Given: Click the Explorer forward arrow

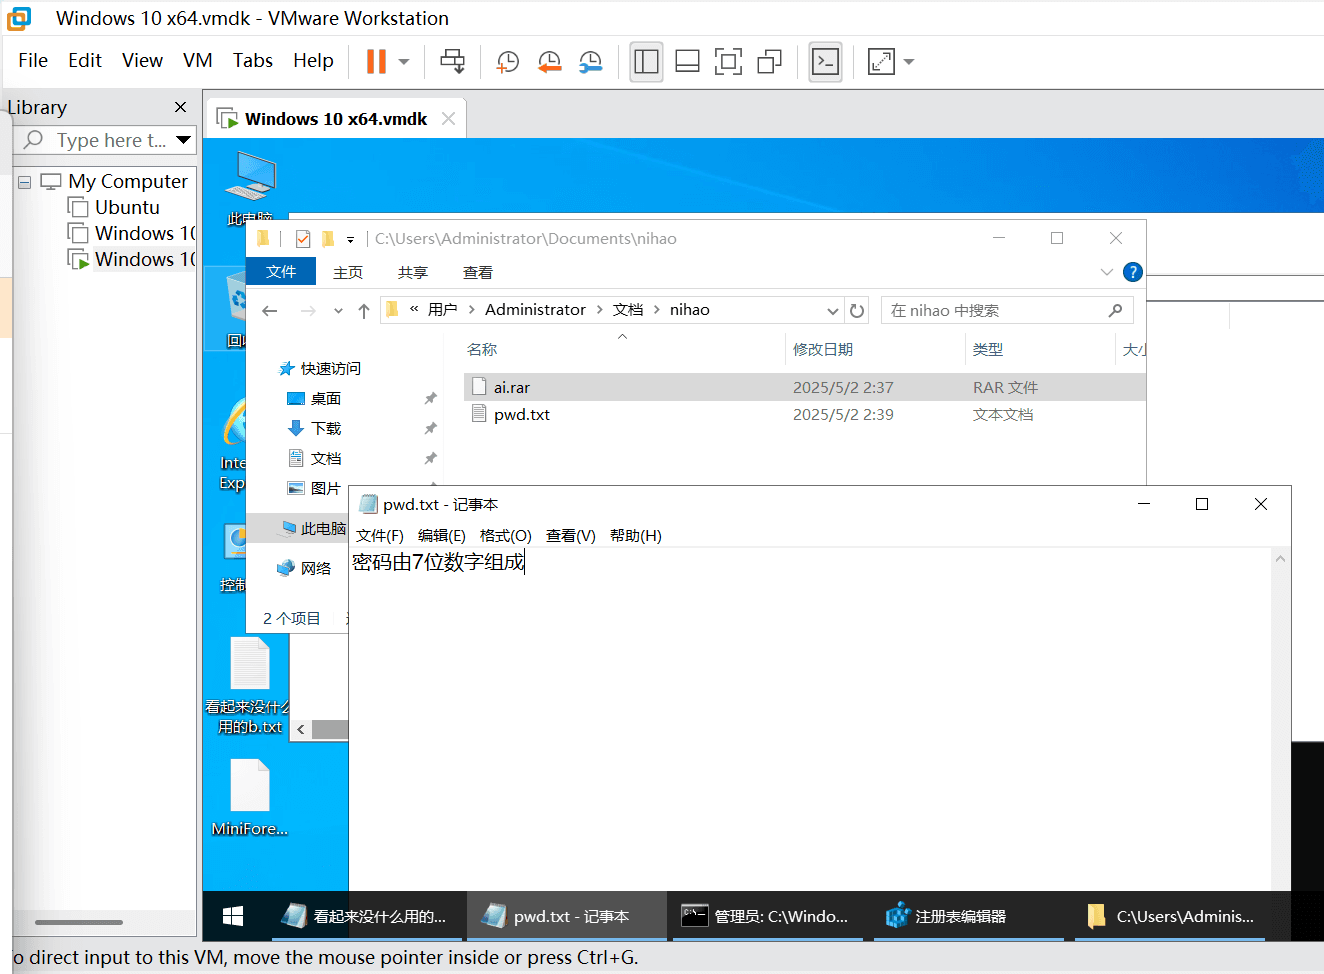Looking at the screenshot, I should tap(308, 311).
